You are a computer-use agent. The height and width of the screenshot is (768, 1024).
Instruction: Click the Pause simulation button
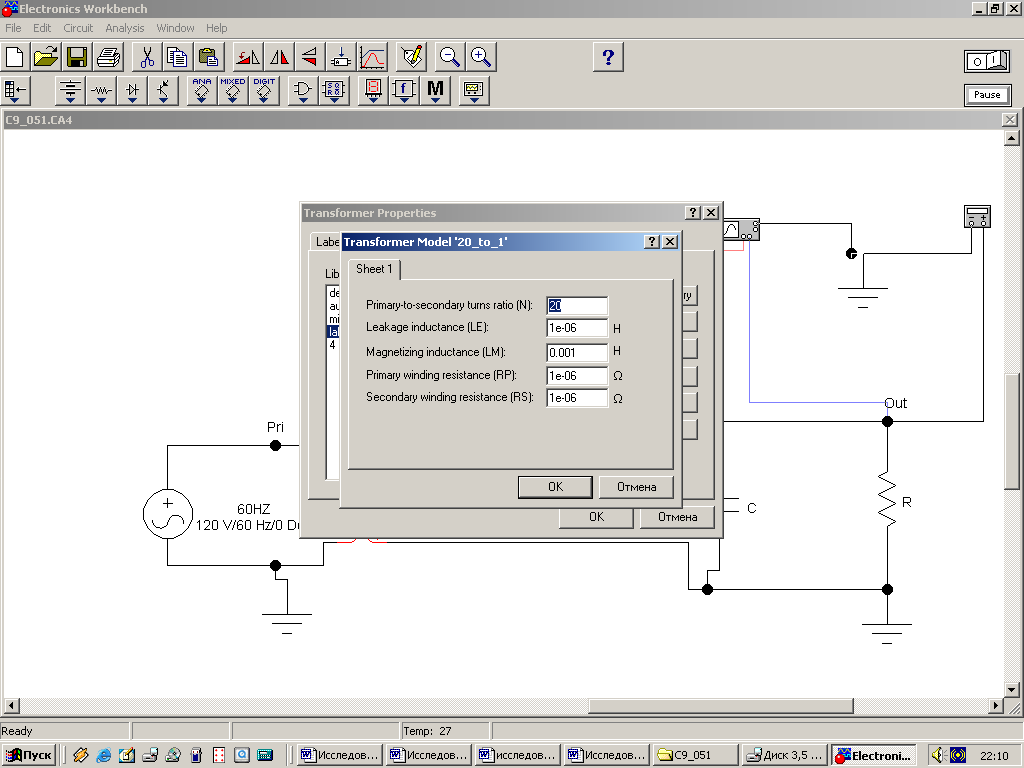[987, 95]
